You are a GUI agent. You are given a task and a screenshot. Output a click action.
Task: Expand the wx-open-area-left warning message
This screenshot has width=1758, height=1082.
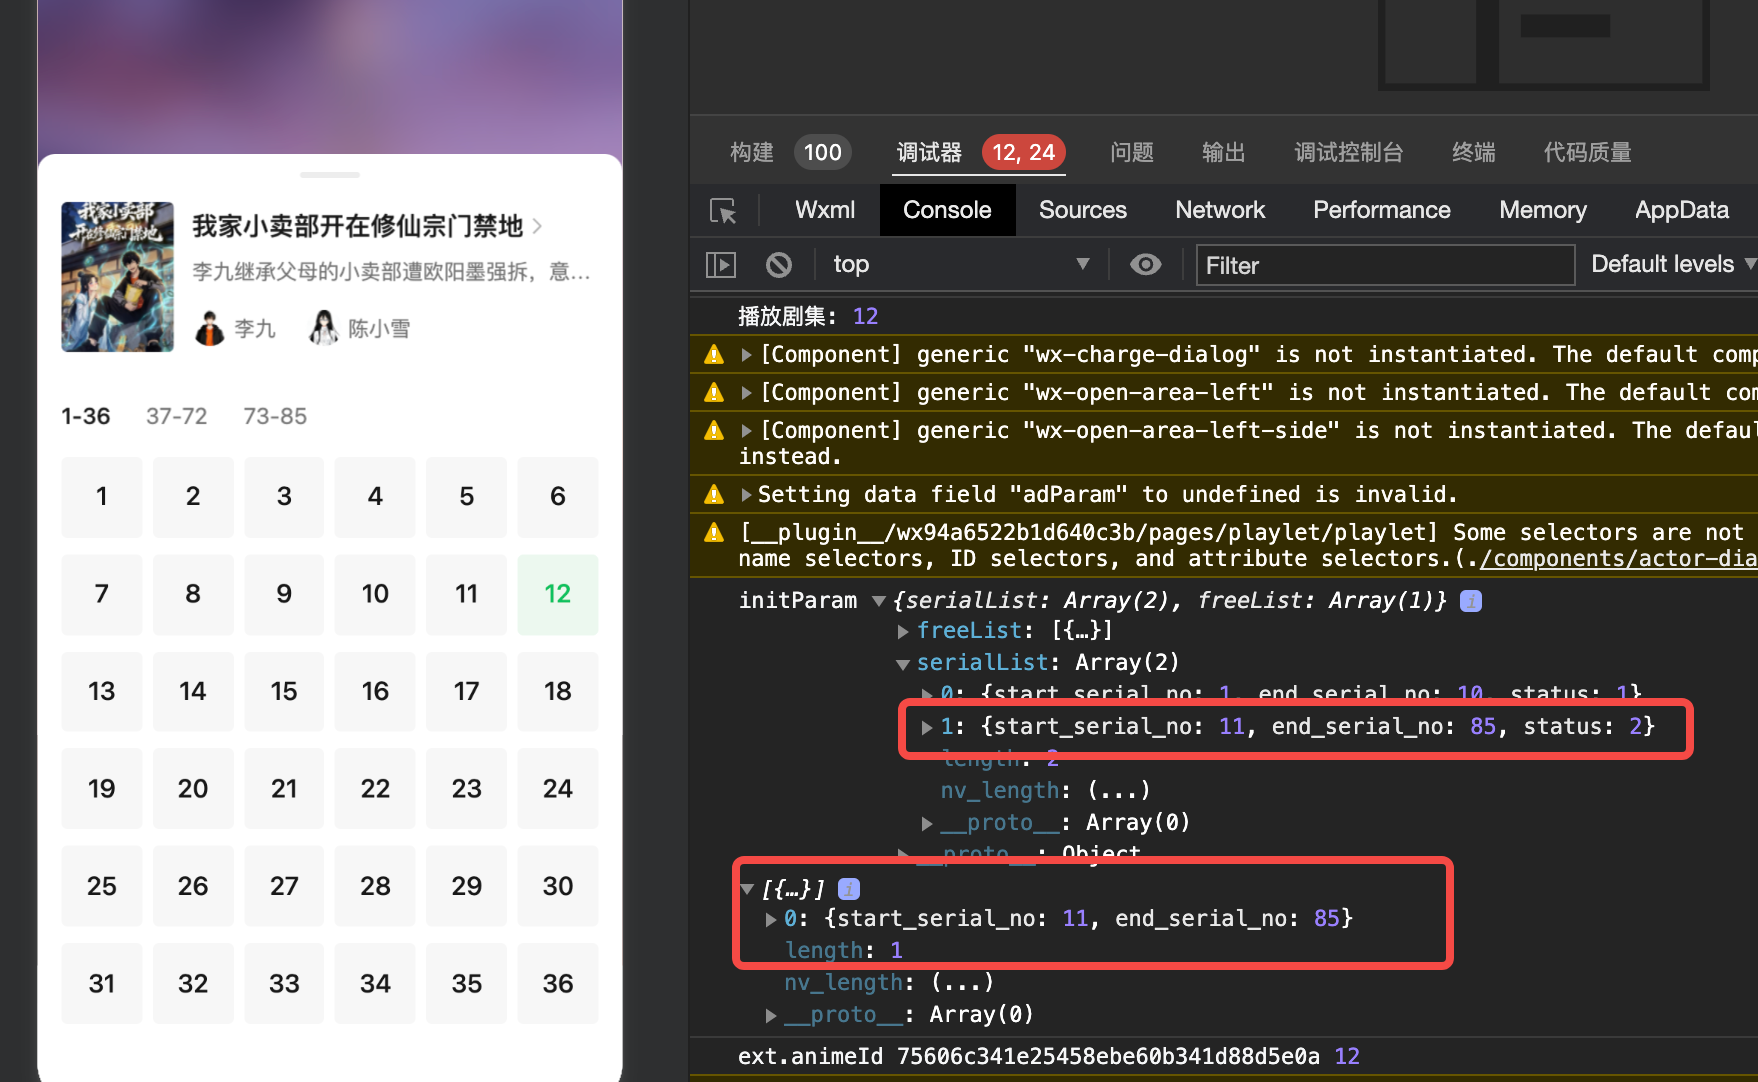746,393
